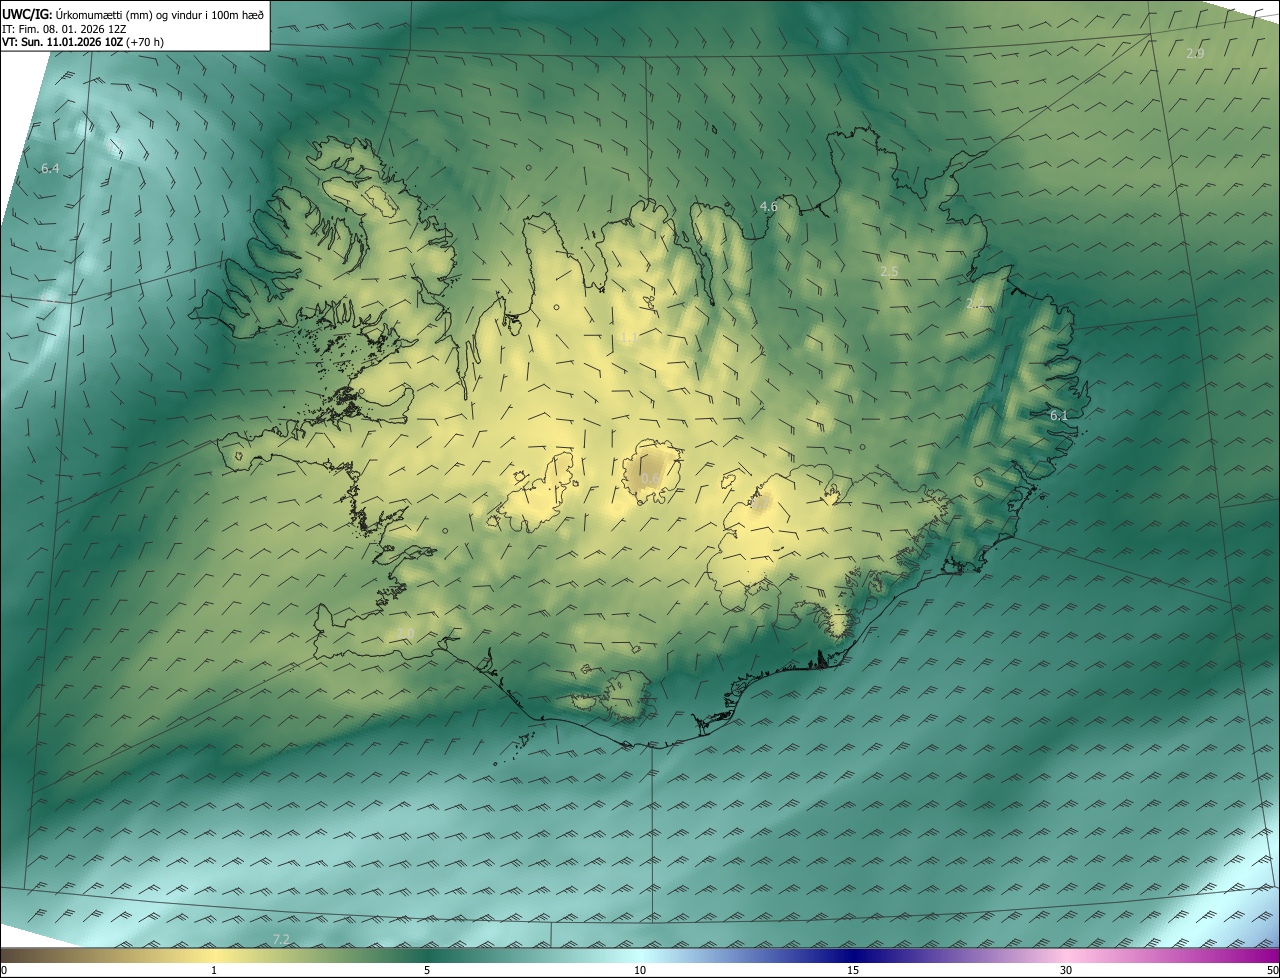Screen dimensions: 1280x978
Task: Click the 2.5 value label inland northeast
Action: pos(889,272)
